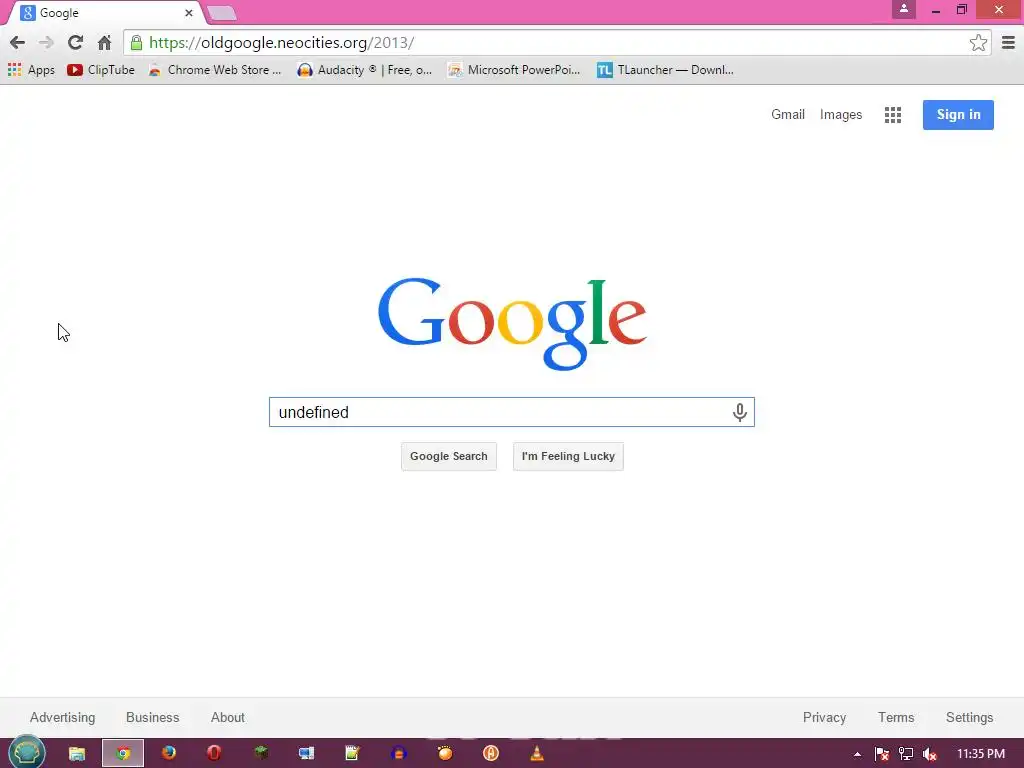Open the Google apps grid

pyautogui.click(x=893, y=115)
